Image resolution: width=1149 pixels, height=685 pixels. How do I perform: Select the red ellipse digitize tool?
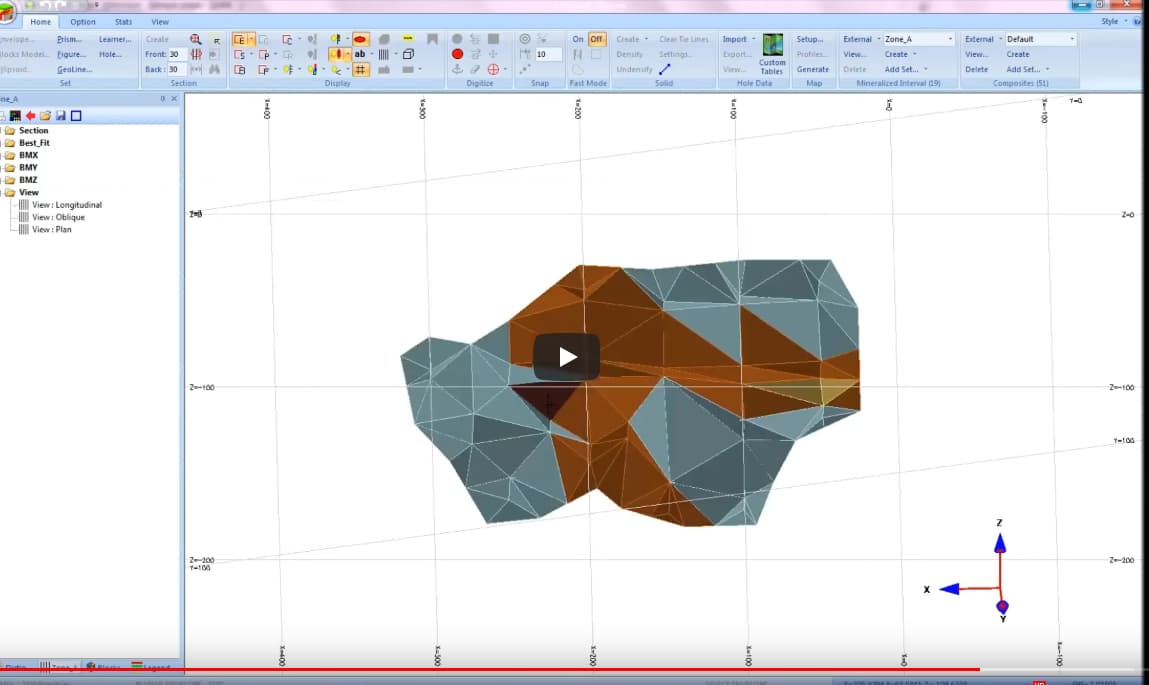pyautogui.click(x=458, y=55)
